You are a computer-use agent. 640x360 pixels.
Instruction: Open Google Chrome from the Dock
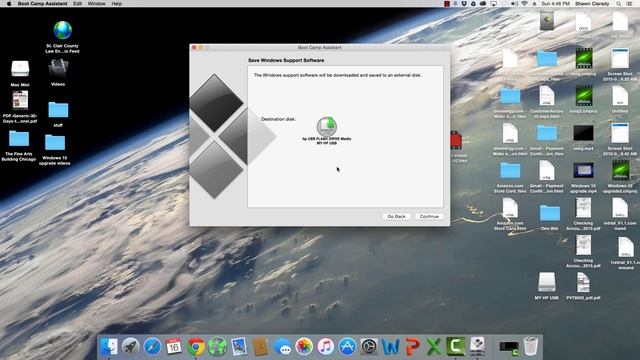196,347
